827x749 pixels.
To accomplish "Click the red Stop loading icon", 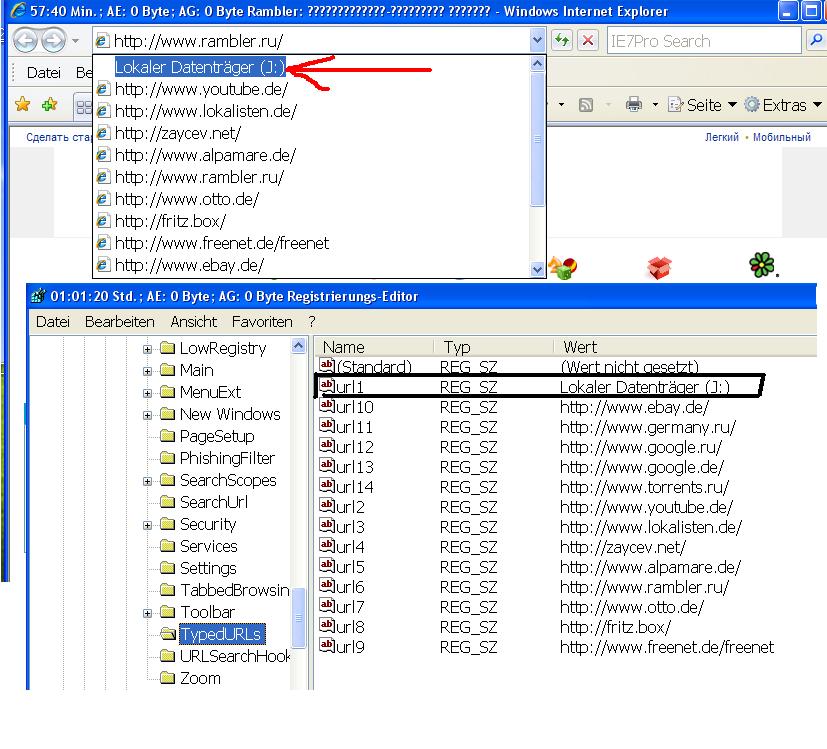I will click(588, 41).
